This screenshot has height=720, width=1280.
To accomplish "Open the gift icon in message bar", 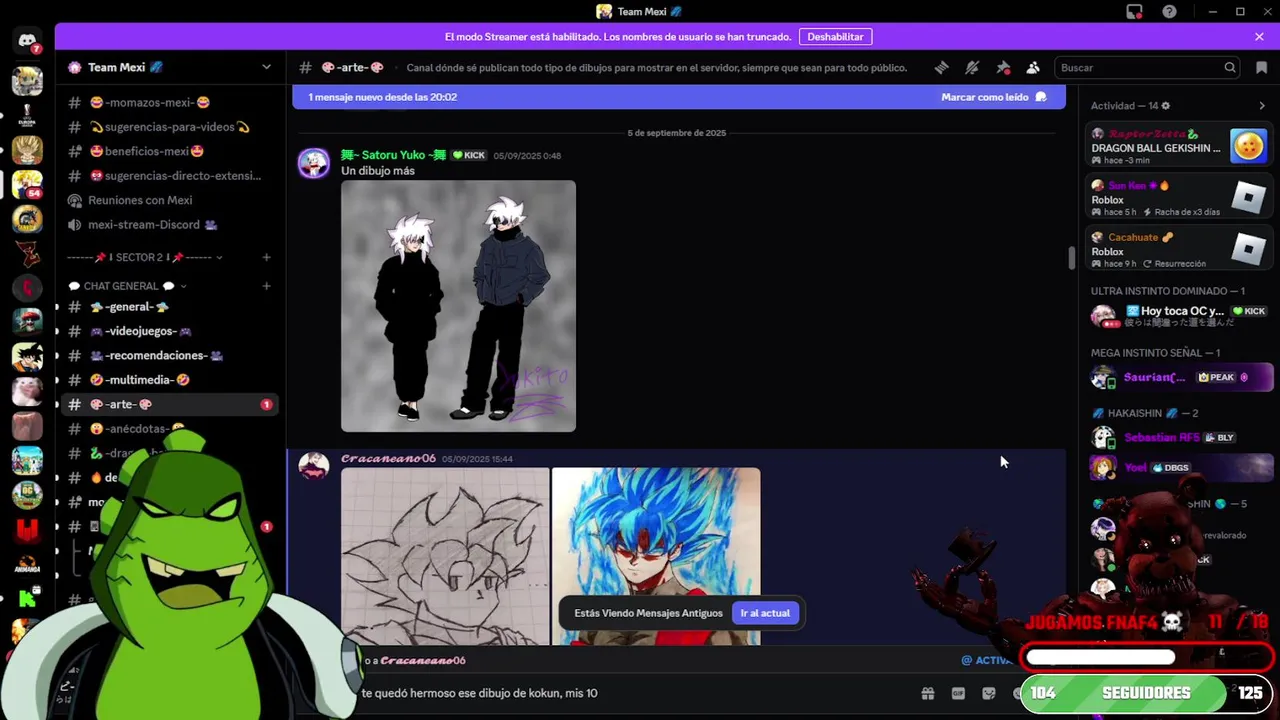I will [x=927, y=693].
